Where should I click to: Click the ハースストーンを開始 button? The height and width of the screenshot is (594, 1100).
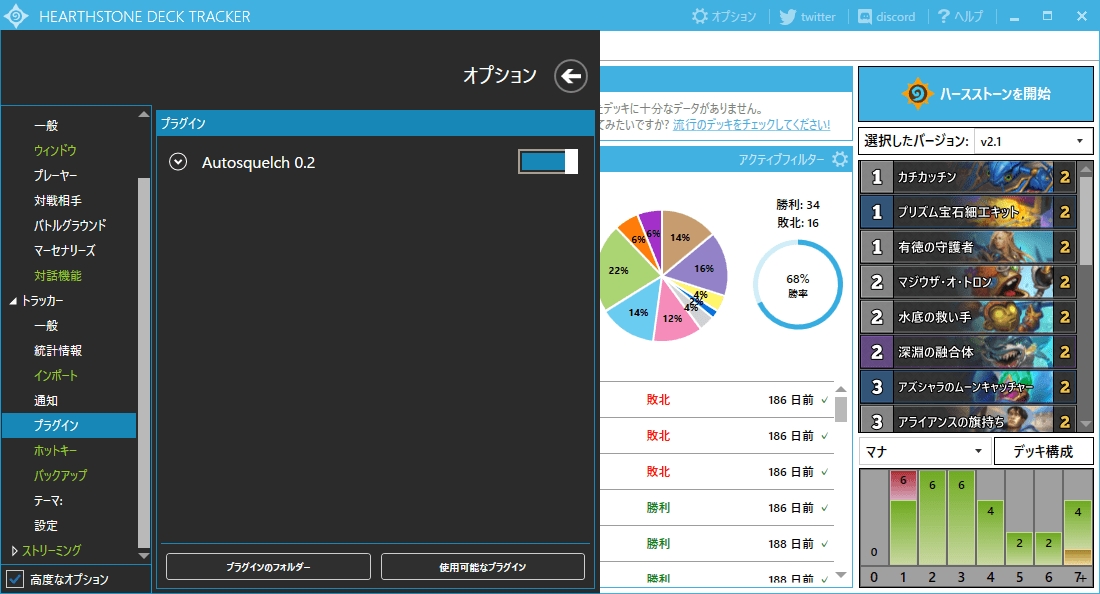976,94
